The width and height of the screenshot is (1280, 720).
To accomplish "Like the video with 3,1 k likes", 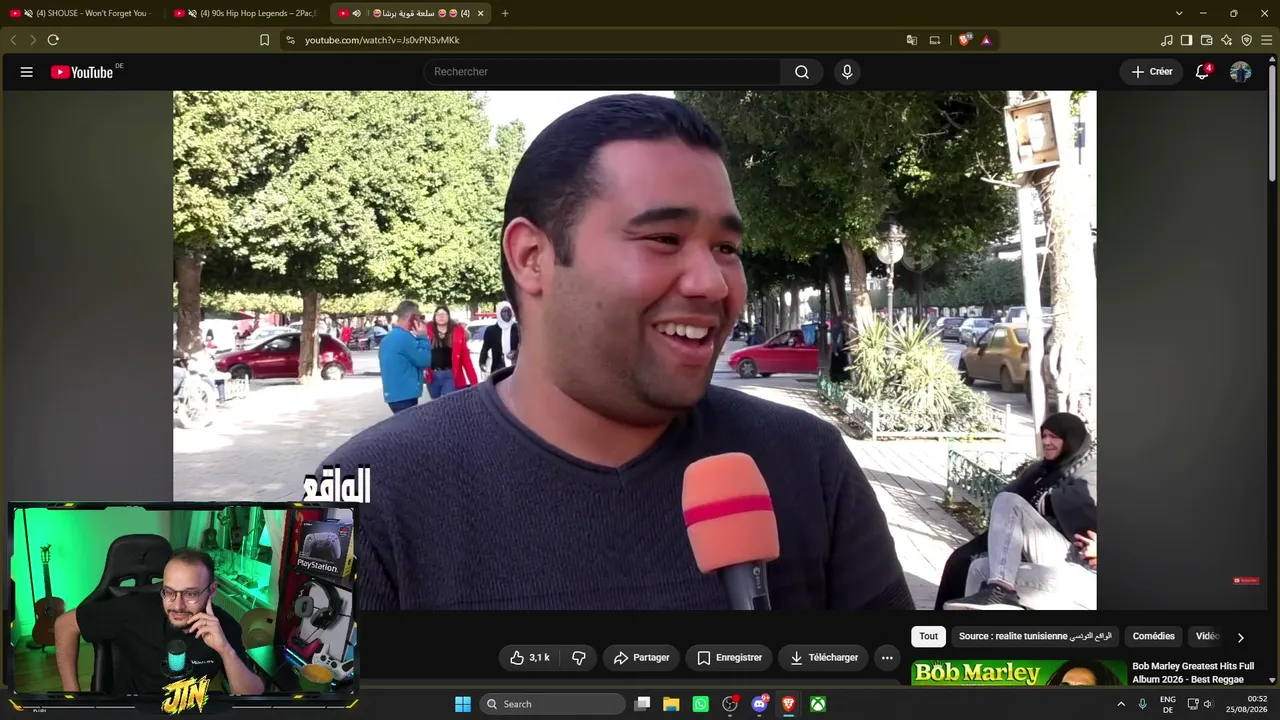I will point(529,658).
